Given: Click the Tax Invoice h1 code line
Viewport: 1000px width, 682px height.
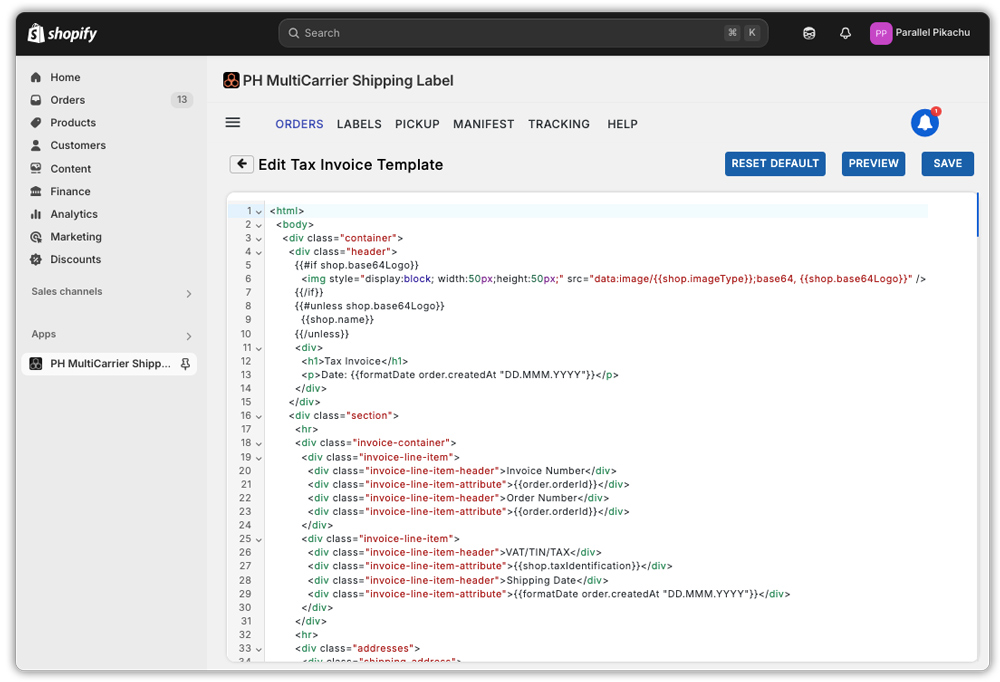Looking at the screenshot, I should click(x=355, y=361).
